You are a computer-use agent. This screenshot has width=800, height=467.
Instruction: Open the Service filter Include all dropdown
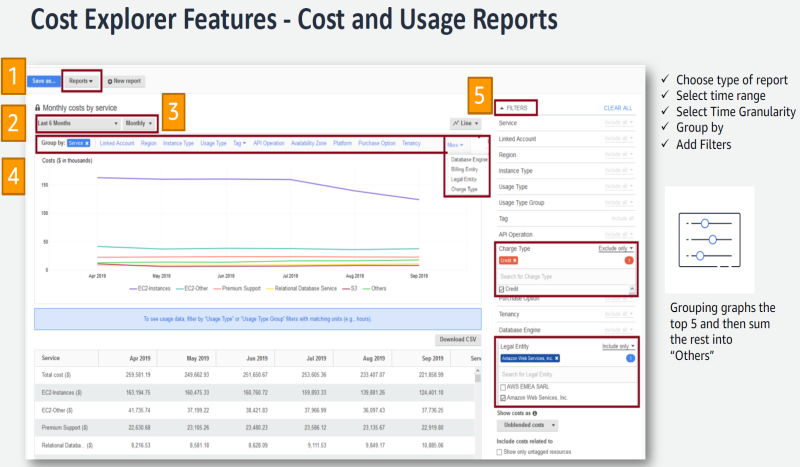tap(619, 122)
